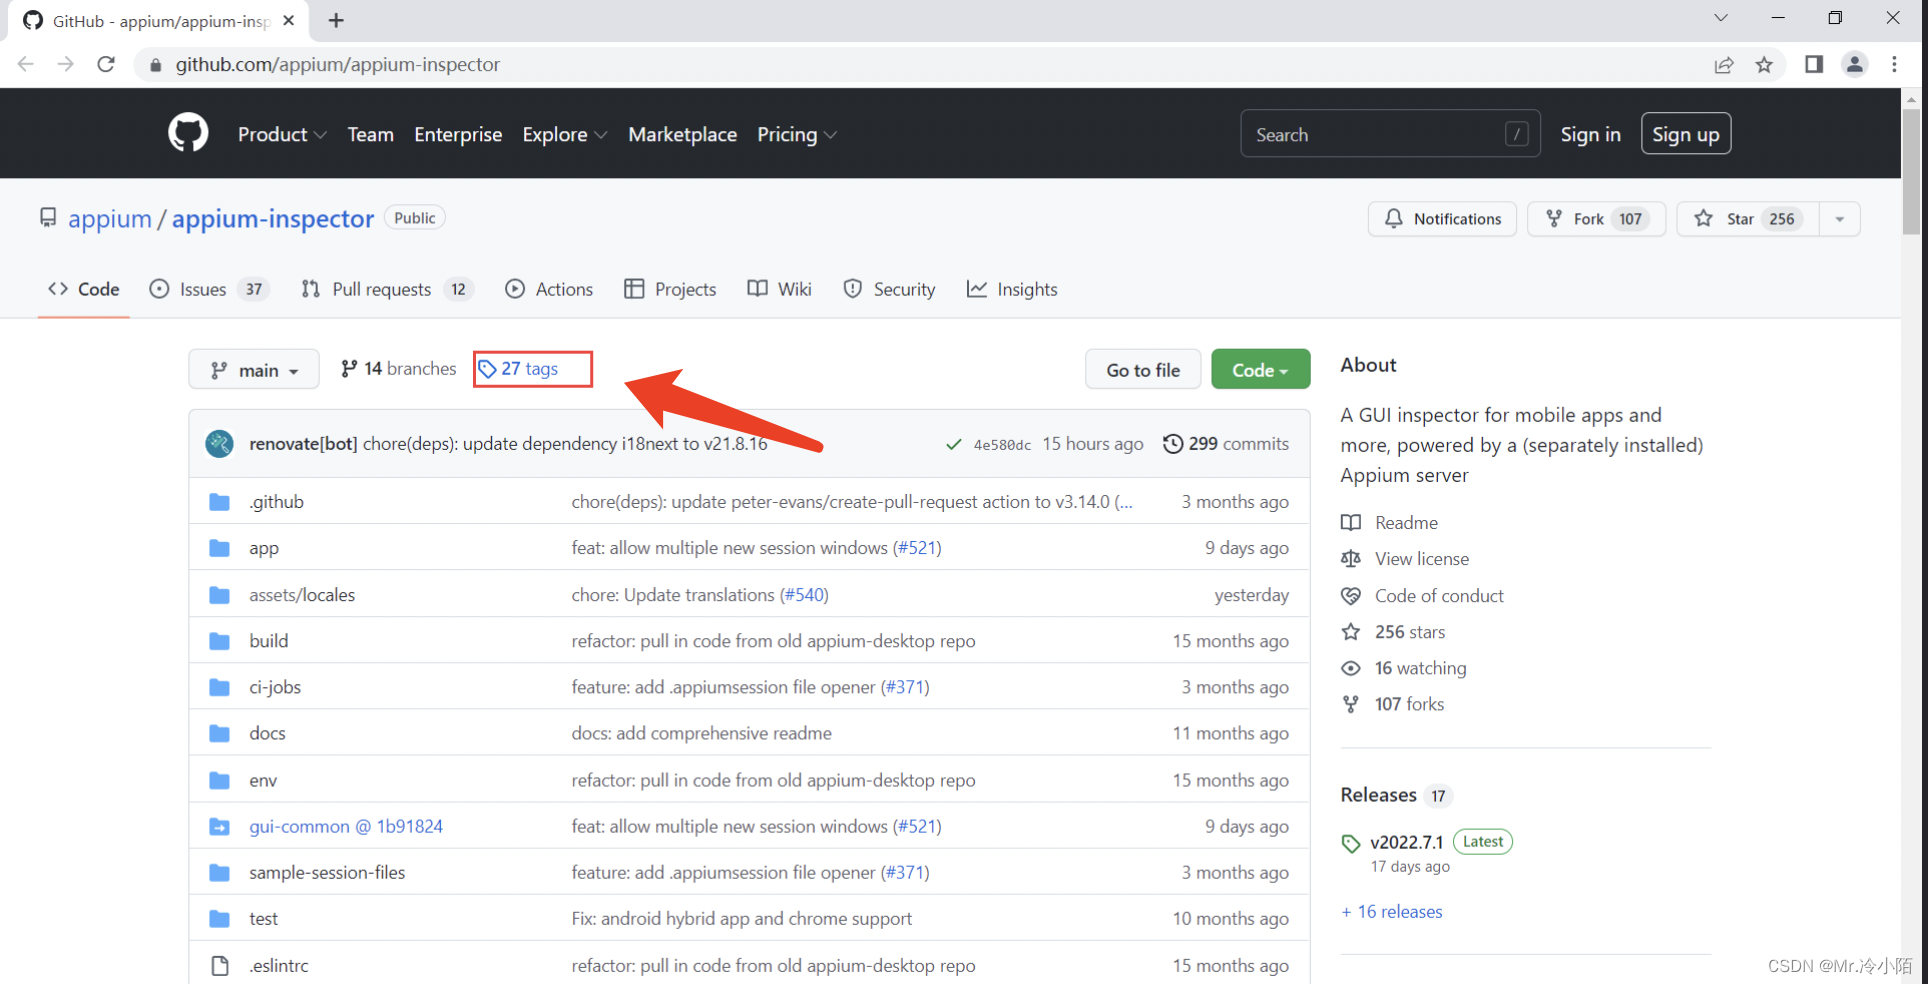The image size is (1928, 984).
Task: Click the share page icon in address bar
Action: (x=1724, y=65)
